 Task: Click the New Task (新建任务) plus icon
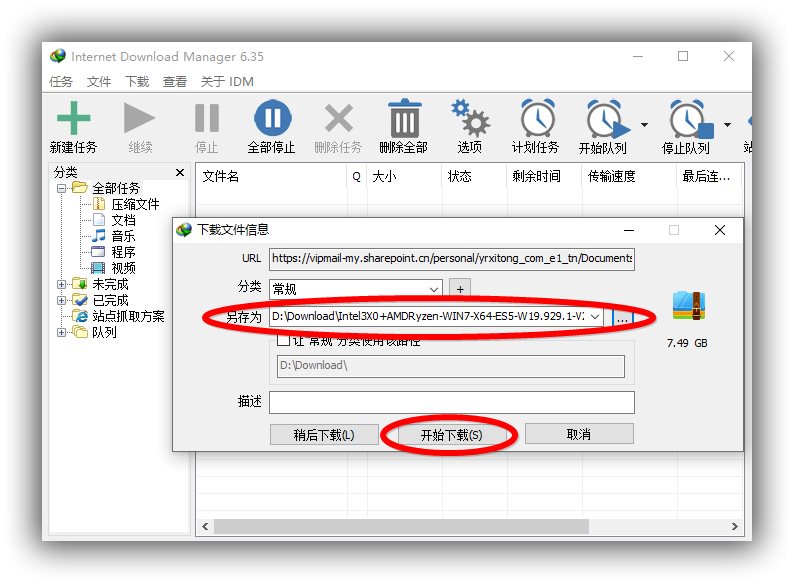click(x=73, y=118)
